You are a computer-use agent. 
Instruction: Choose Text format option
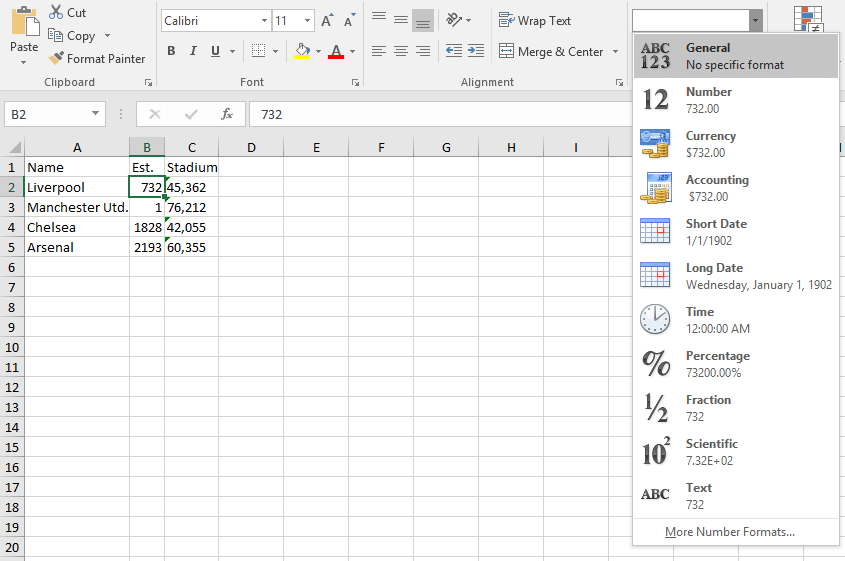[736, 496]
